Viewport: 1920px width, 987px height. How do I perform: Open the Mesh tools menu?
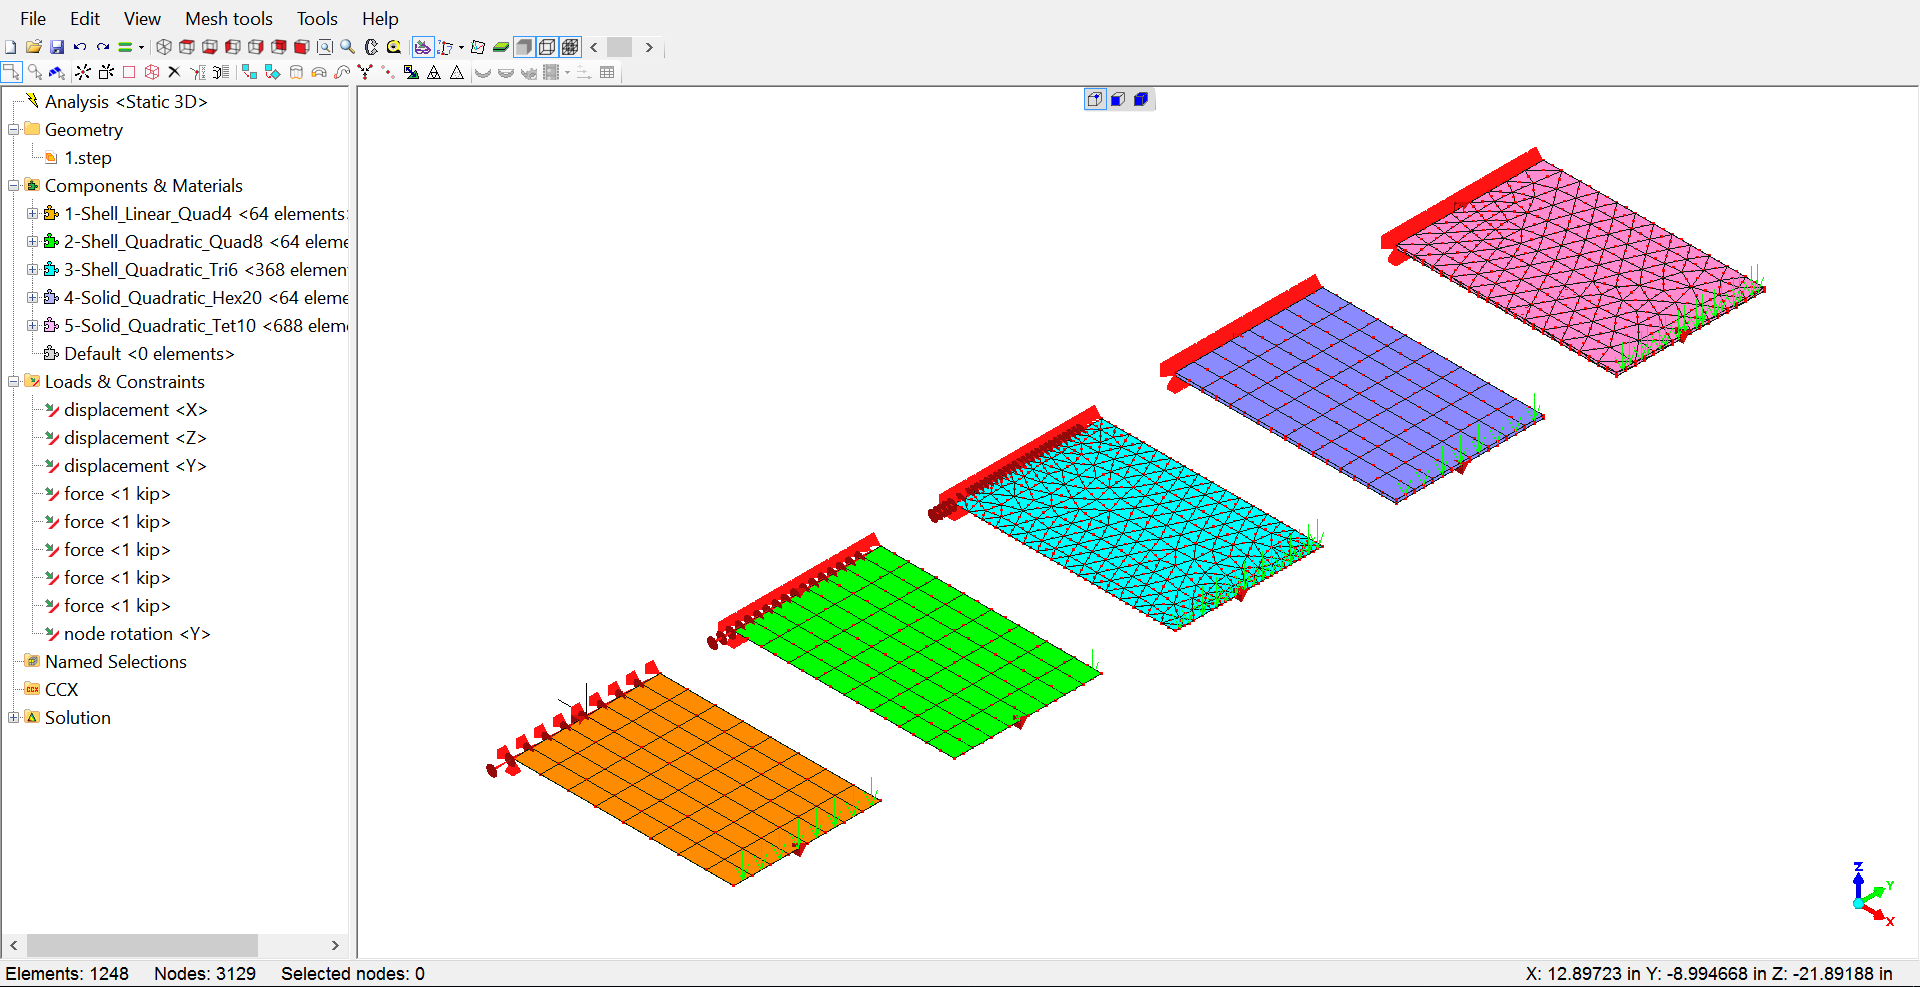point(229,18)
